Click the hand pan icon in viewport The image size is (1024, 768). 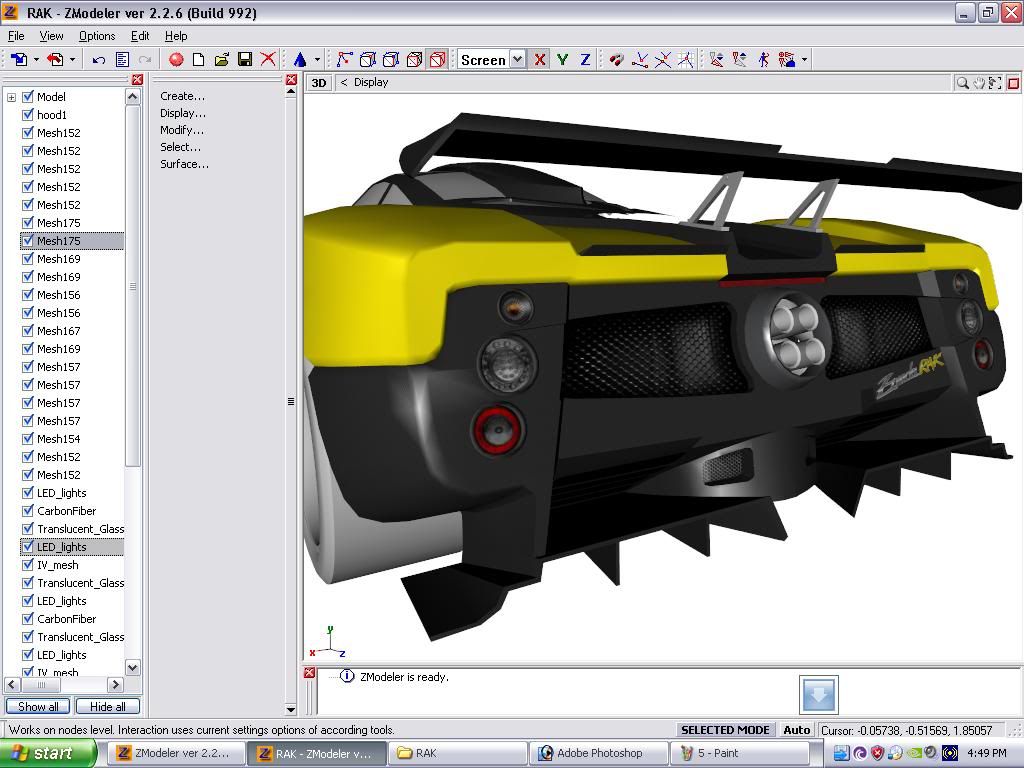coord(979,83)
